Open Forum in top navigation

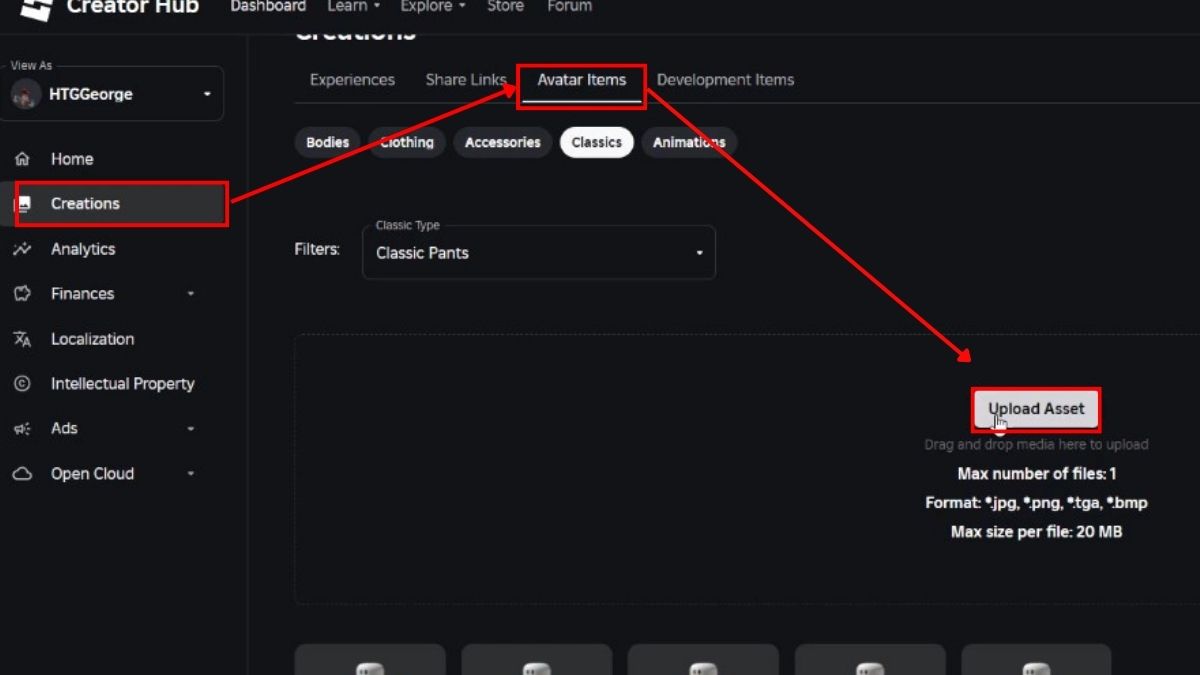point(568,7)
